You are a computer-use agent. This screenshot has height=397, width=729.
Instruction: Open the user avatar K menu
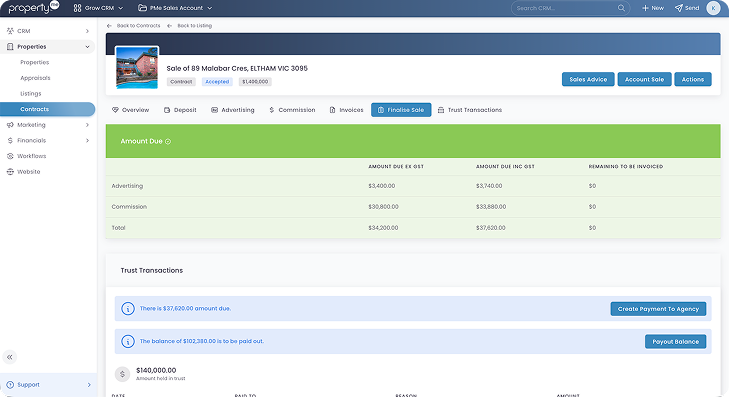pyautogui.click(x=713, y=8)
